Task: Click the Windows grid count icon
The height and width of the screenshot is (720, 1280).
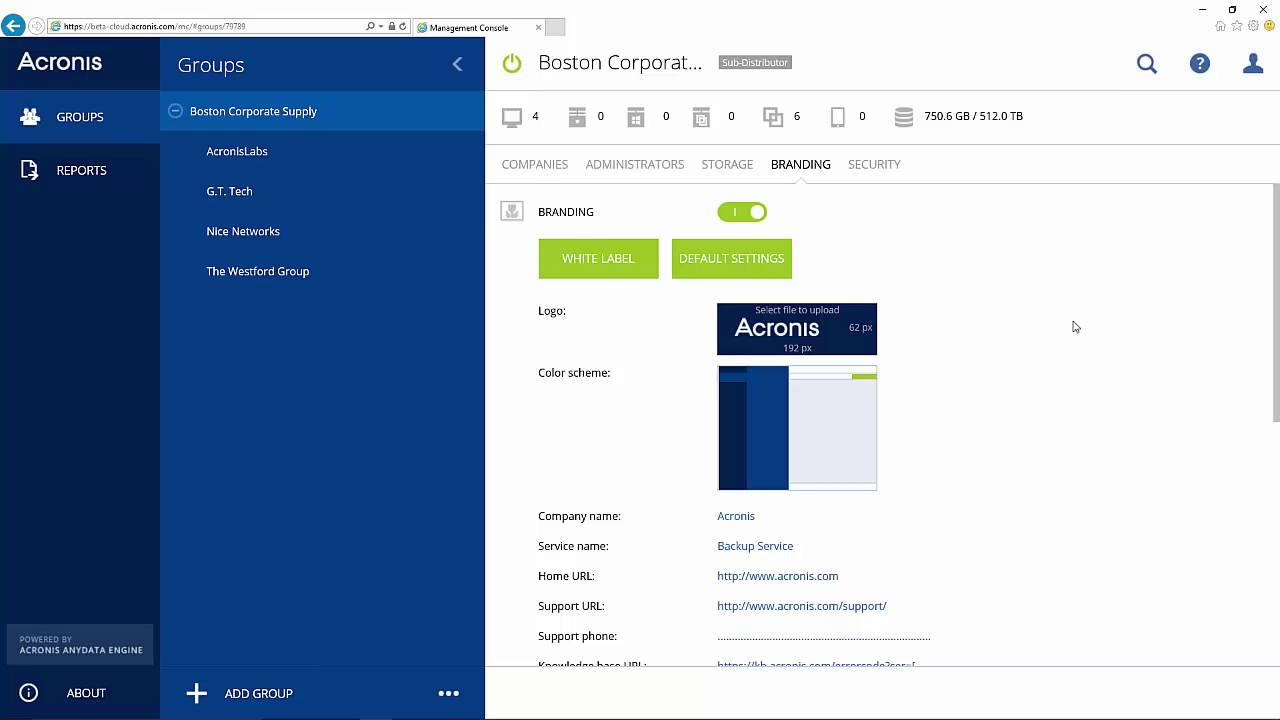Action: tap(636, 117)
